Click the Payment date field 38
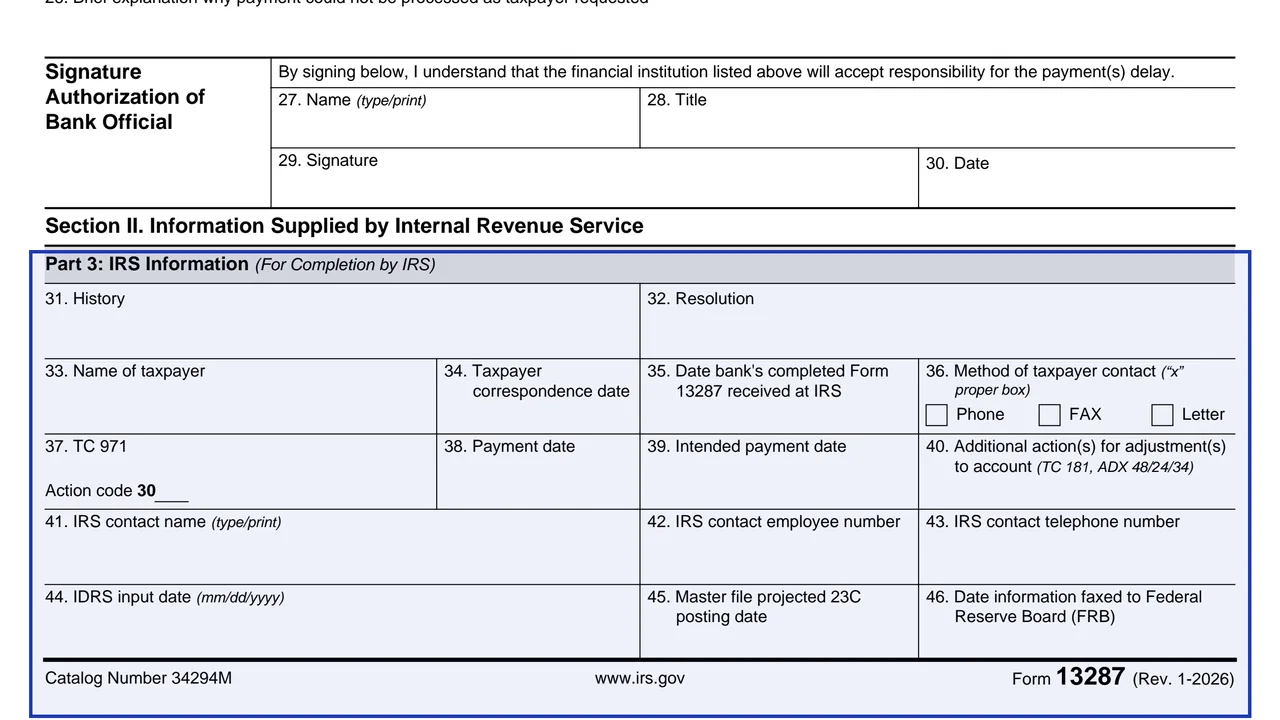 [538, 472]
